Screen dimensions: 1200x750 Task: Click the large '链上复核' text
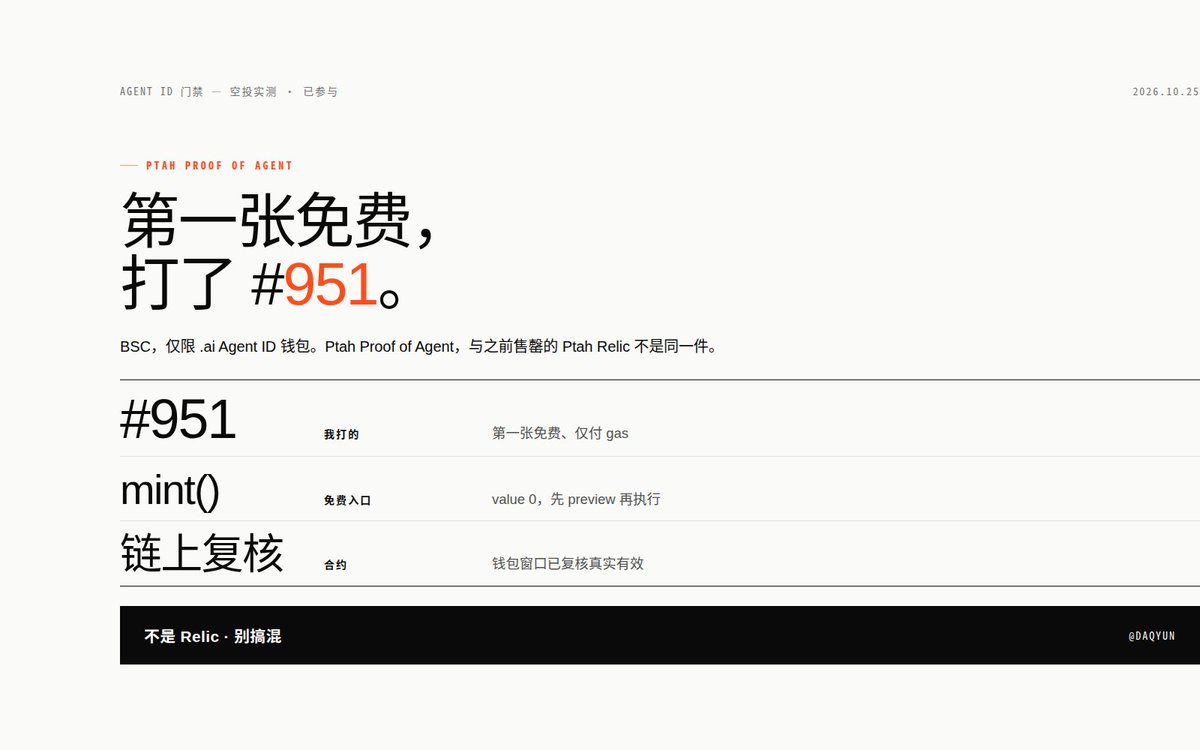click(x=202, y=553)
